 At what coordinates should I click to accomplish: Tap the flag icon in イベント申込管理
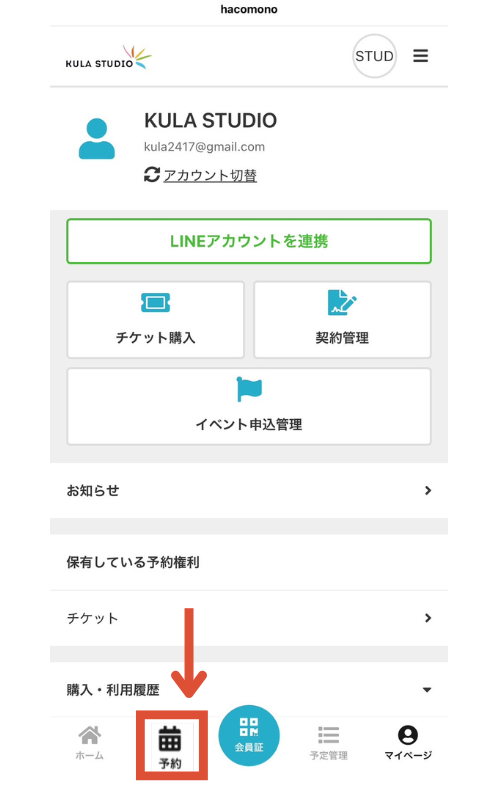249,389
